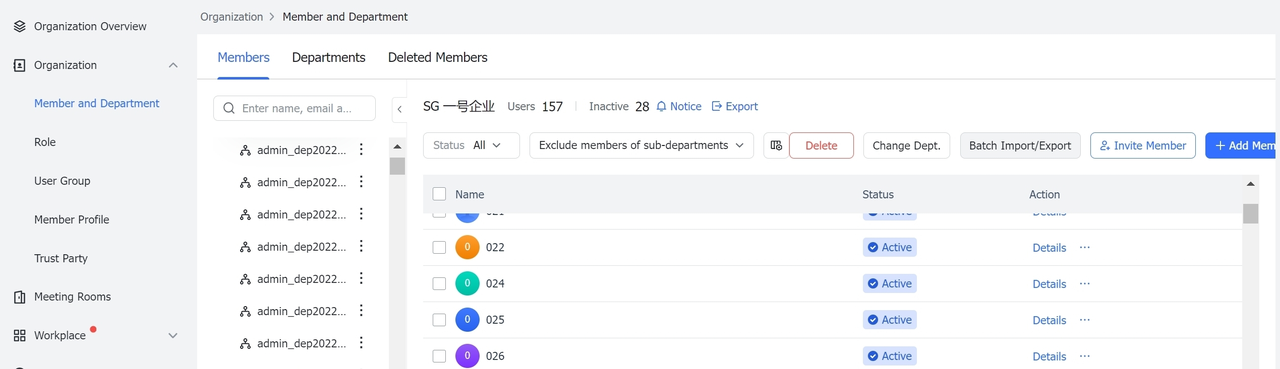Open more actions for member 024
This screenshot has width=1280, height=369.
1084,283
